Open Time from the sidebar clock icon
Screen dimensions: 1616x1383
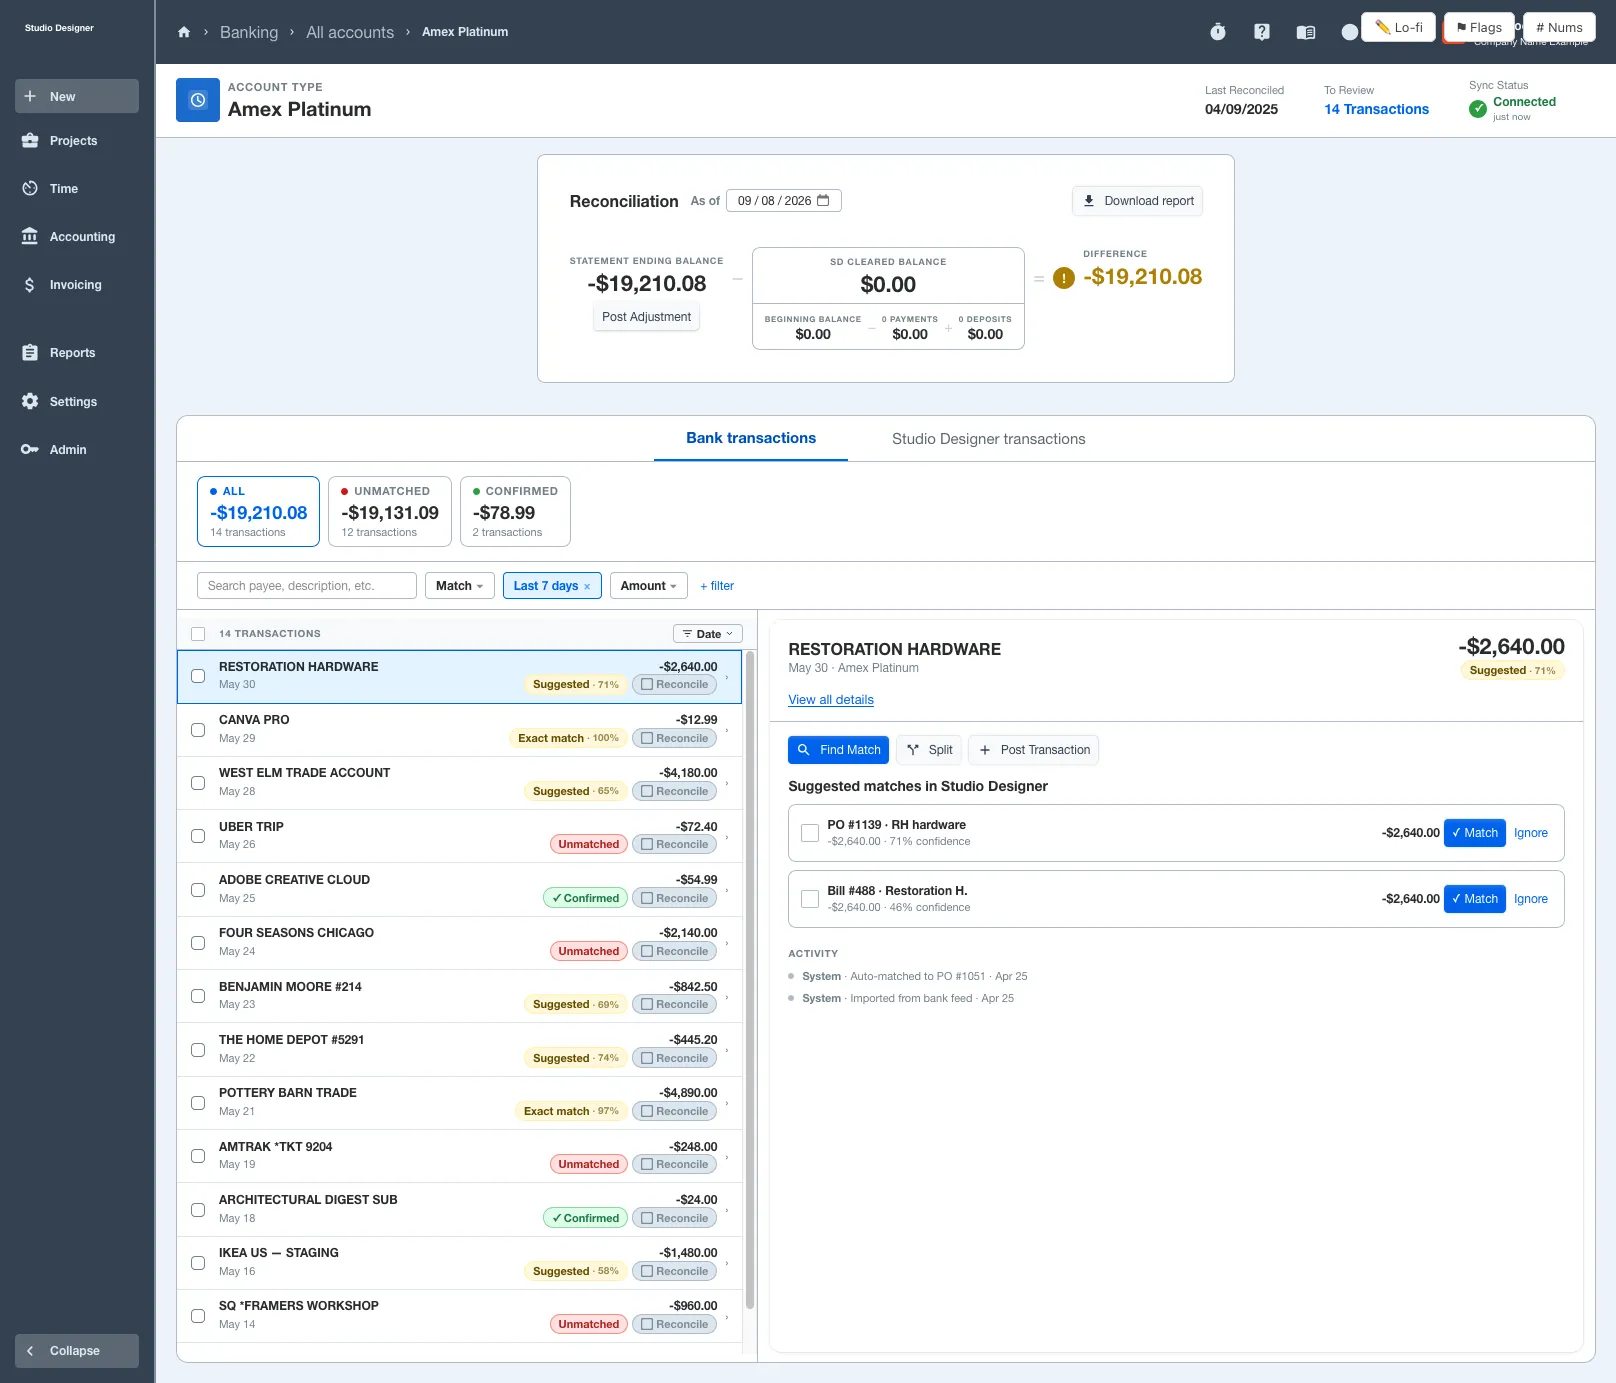point(30,189)
